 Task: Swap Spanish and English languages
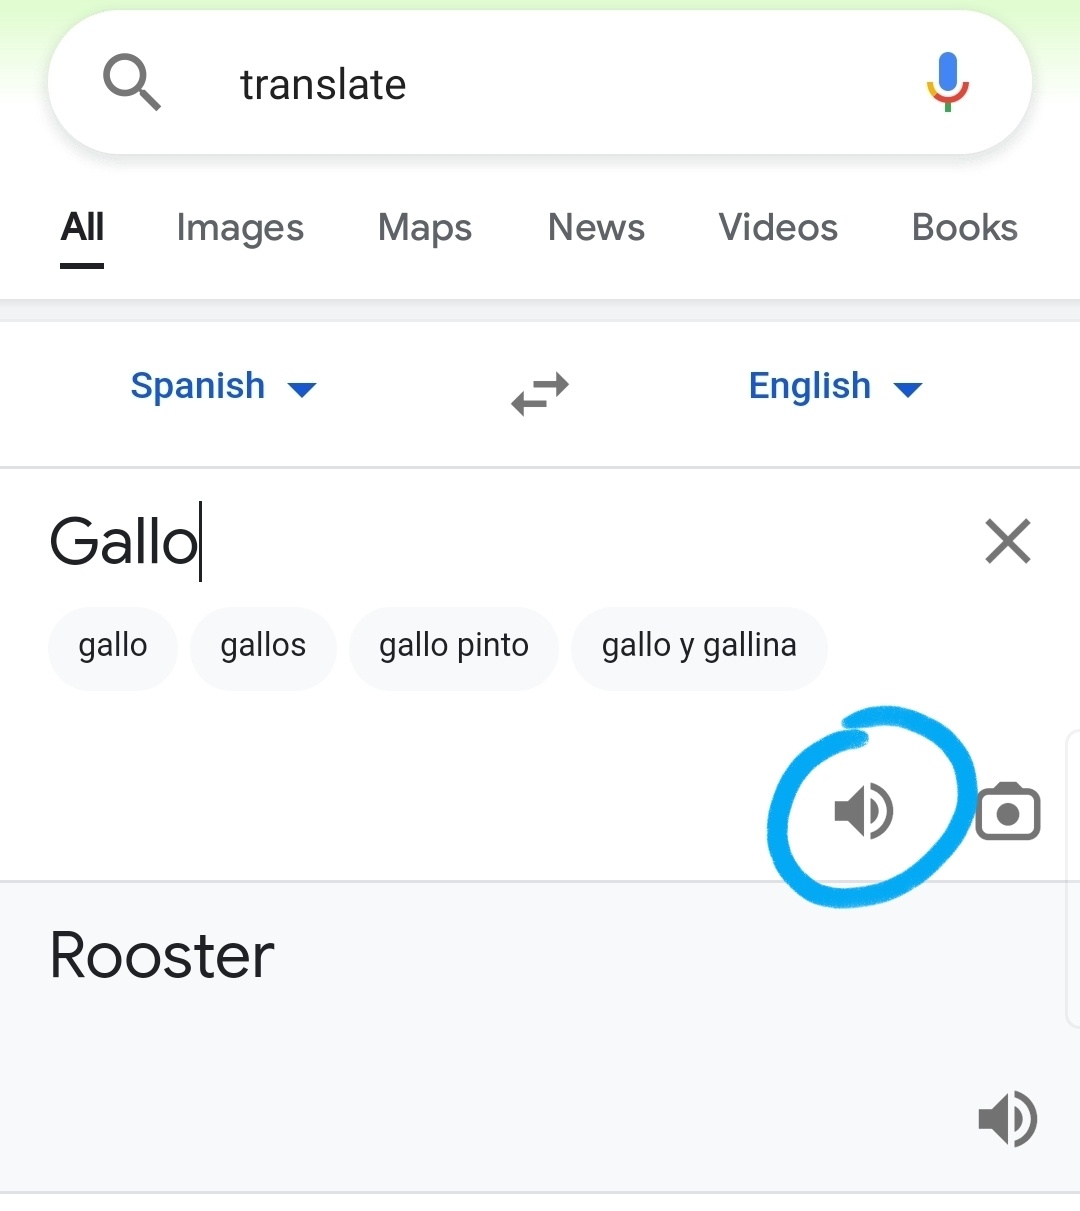pos(540,393)
